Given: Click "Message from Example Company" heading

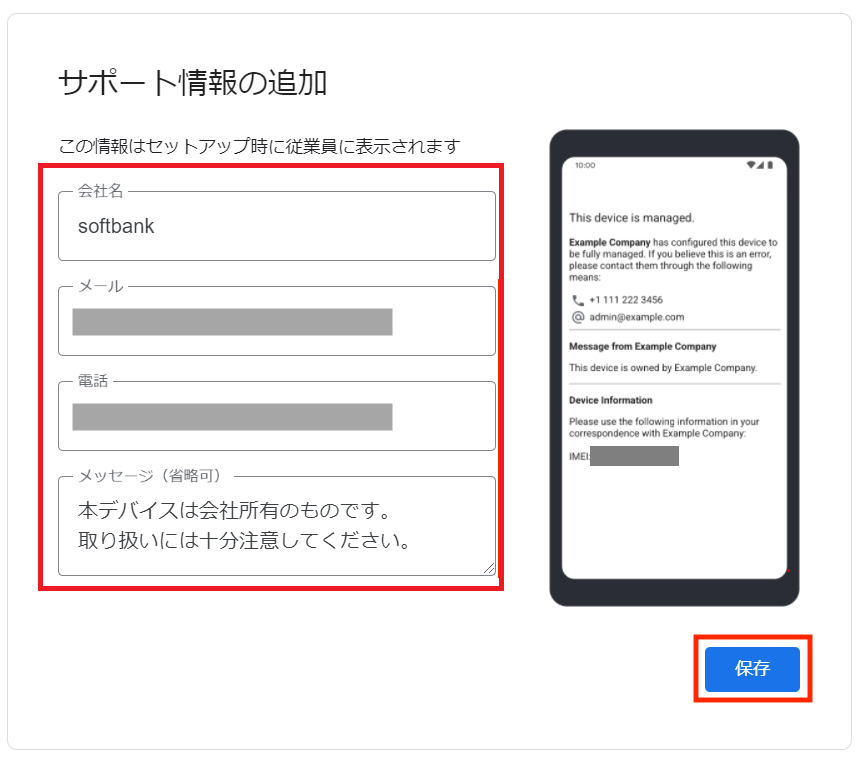Looking at the screenshot, I should pos(643,346).
